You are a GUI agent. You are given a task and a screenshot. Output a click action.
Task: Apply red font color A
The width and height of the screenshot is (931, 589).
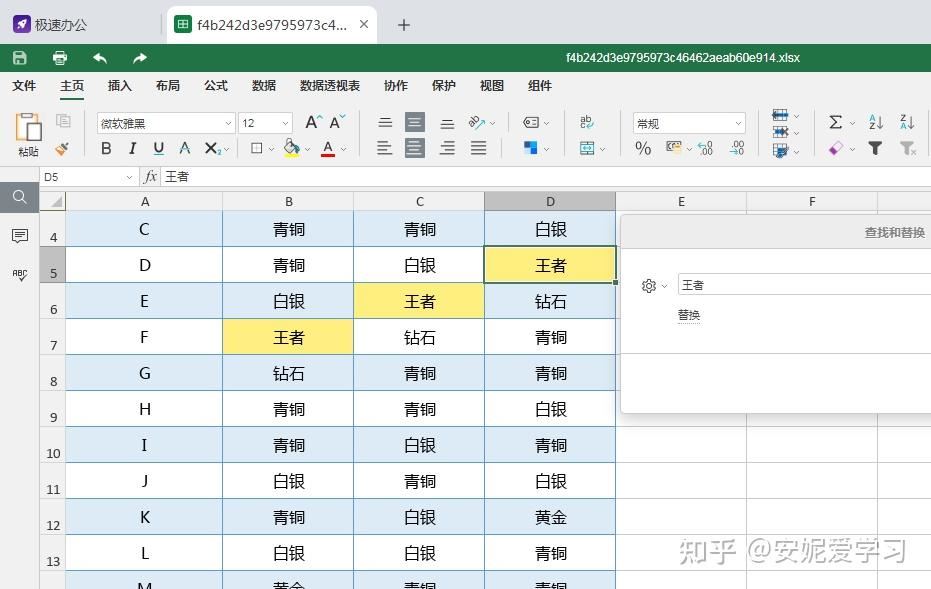328,148
